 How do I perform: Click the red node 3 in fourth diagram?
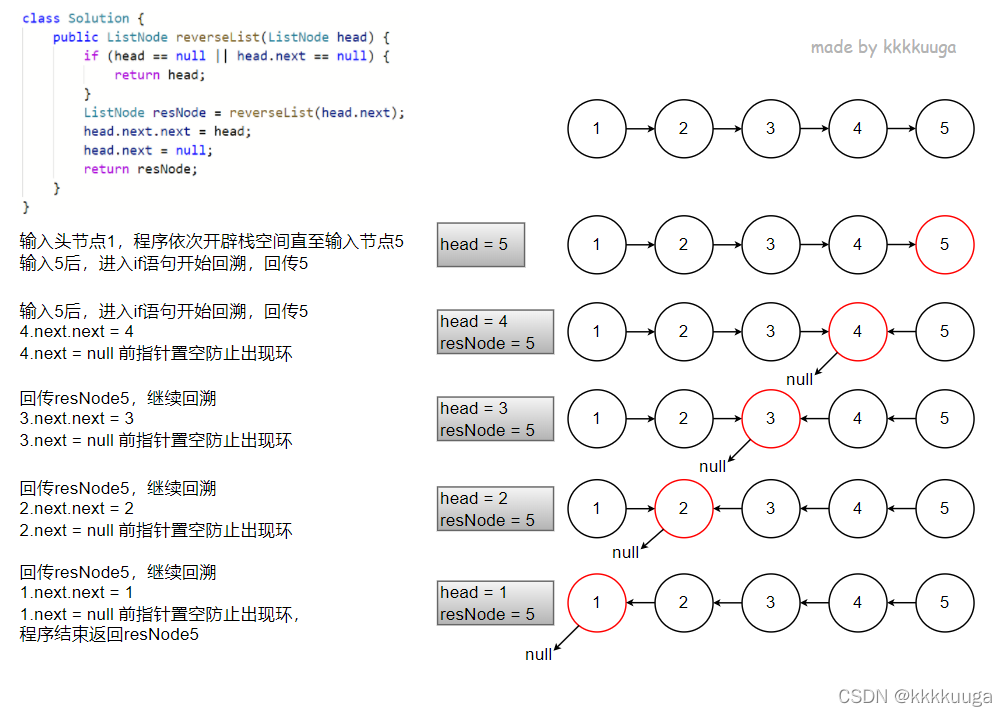point(770,419)
